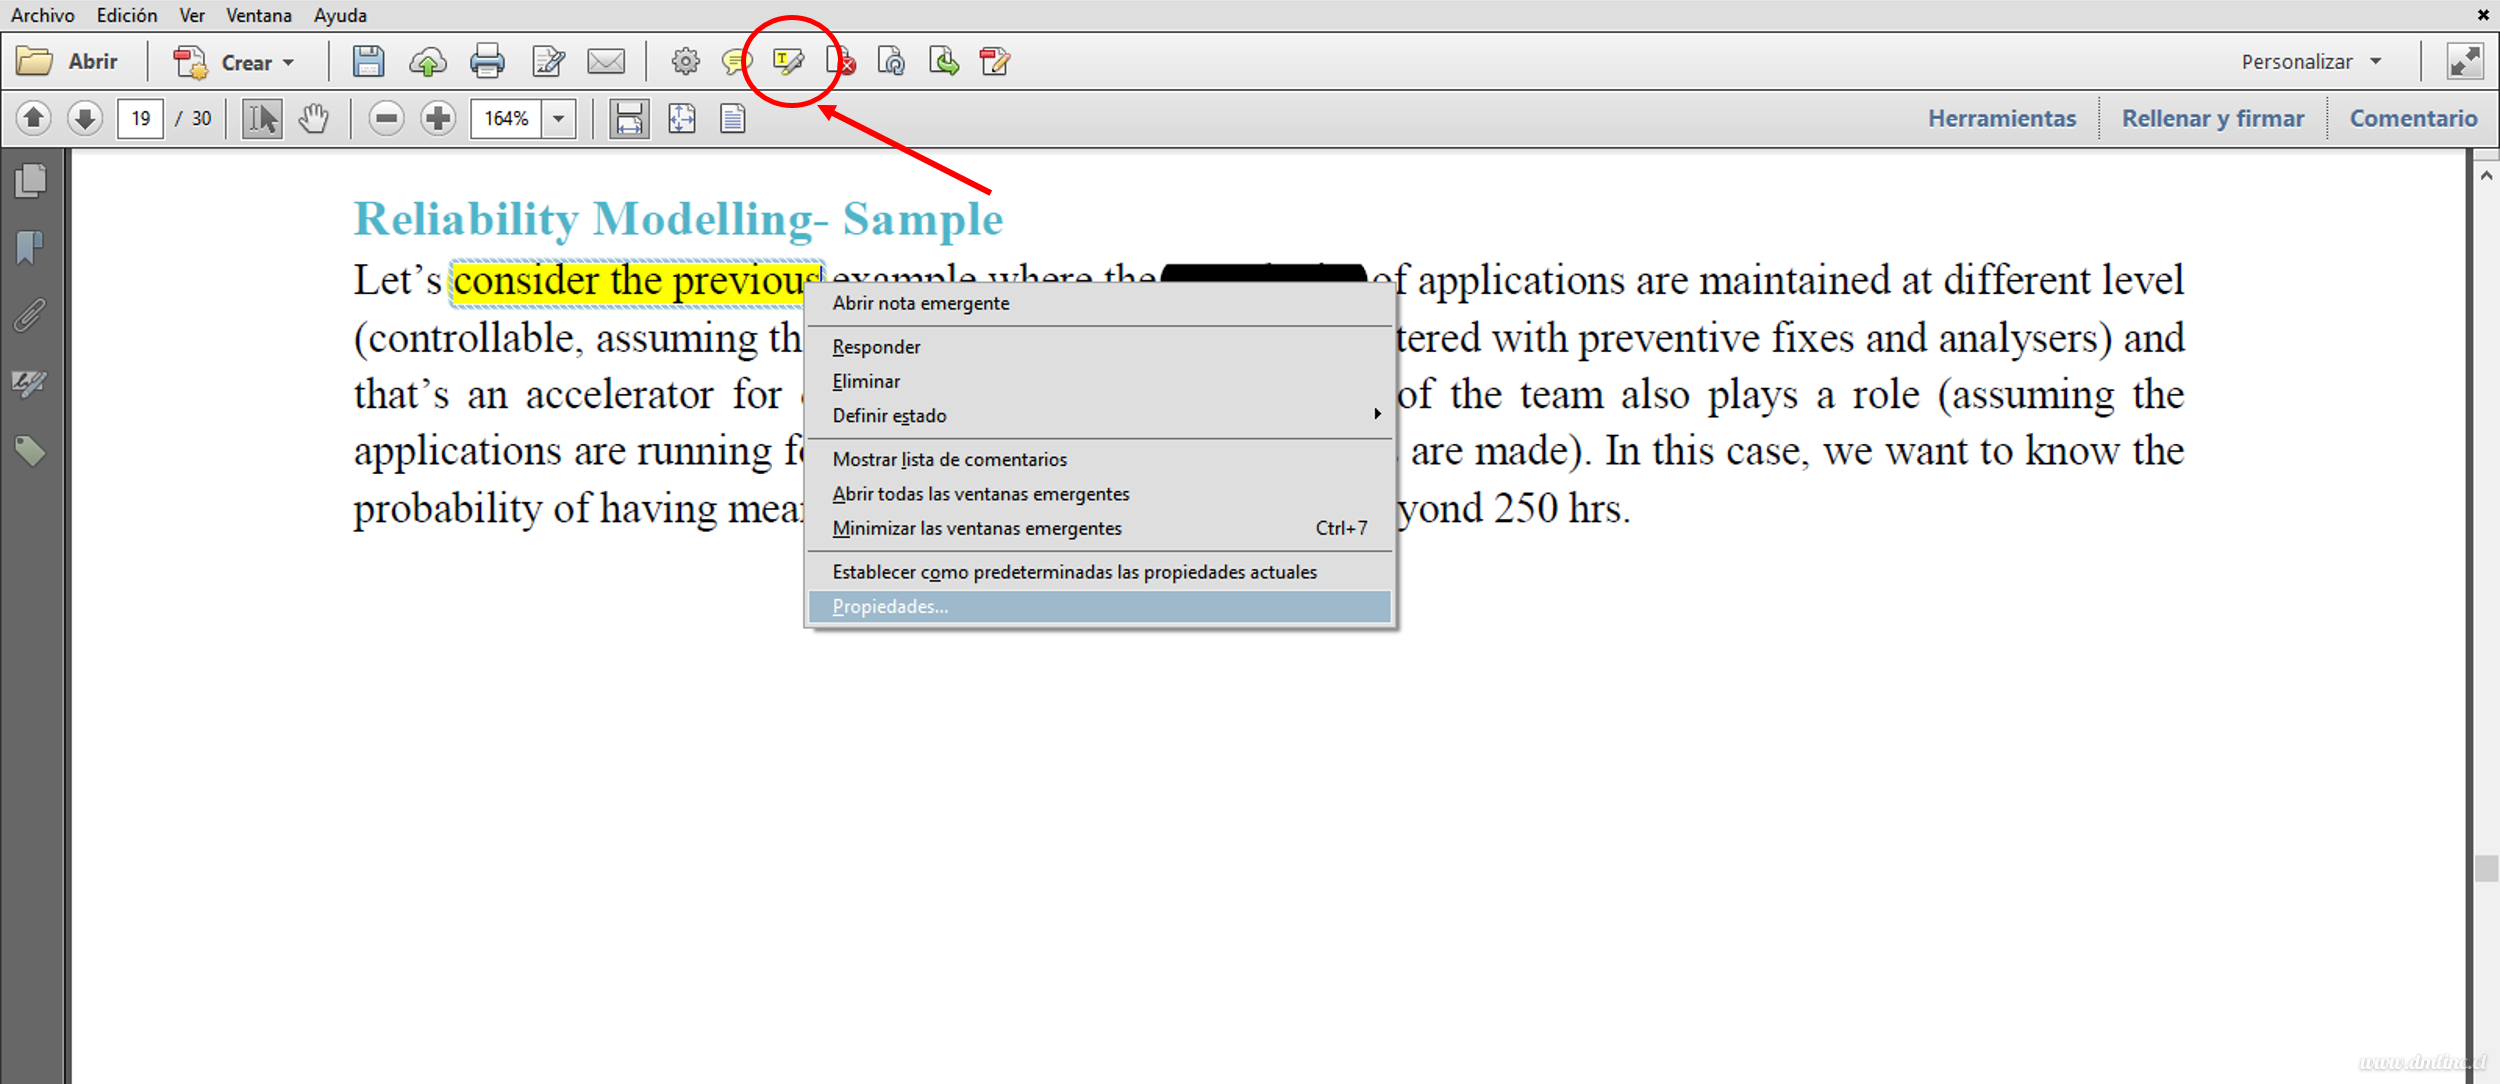The height and width of the screenshot is (1084, 2500).
Task: Click the Rellenar y firmar button
Action: pos(2213,117)
